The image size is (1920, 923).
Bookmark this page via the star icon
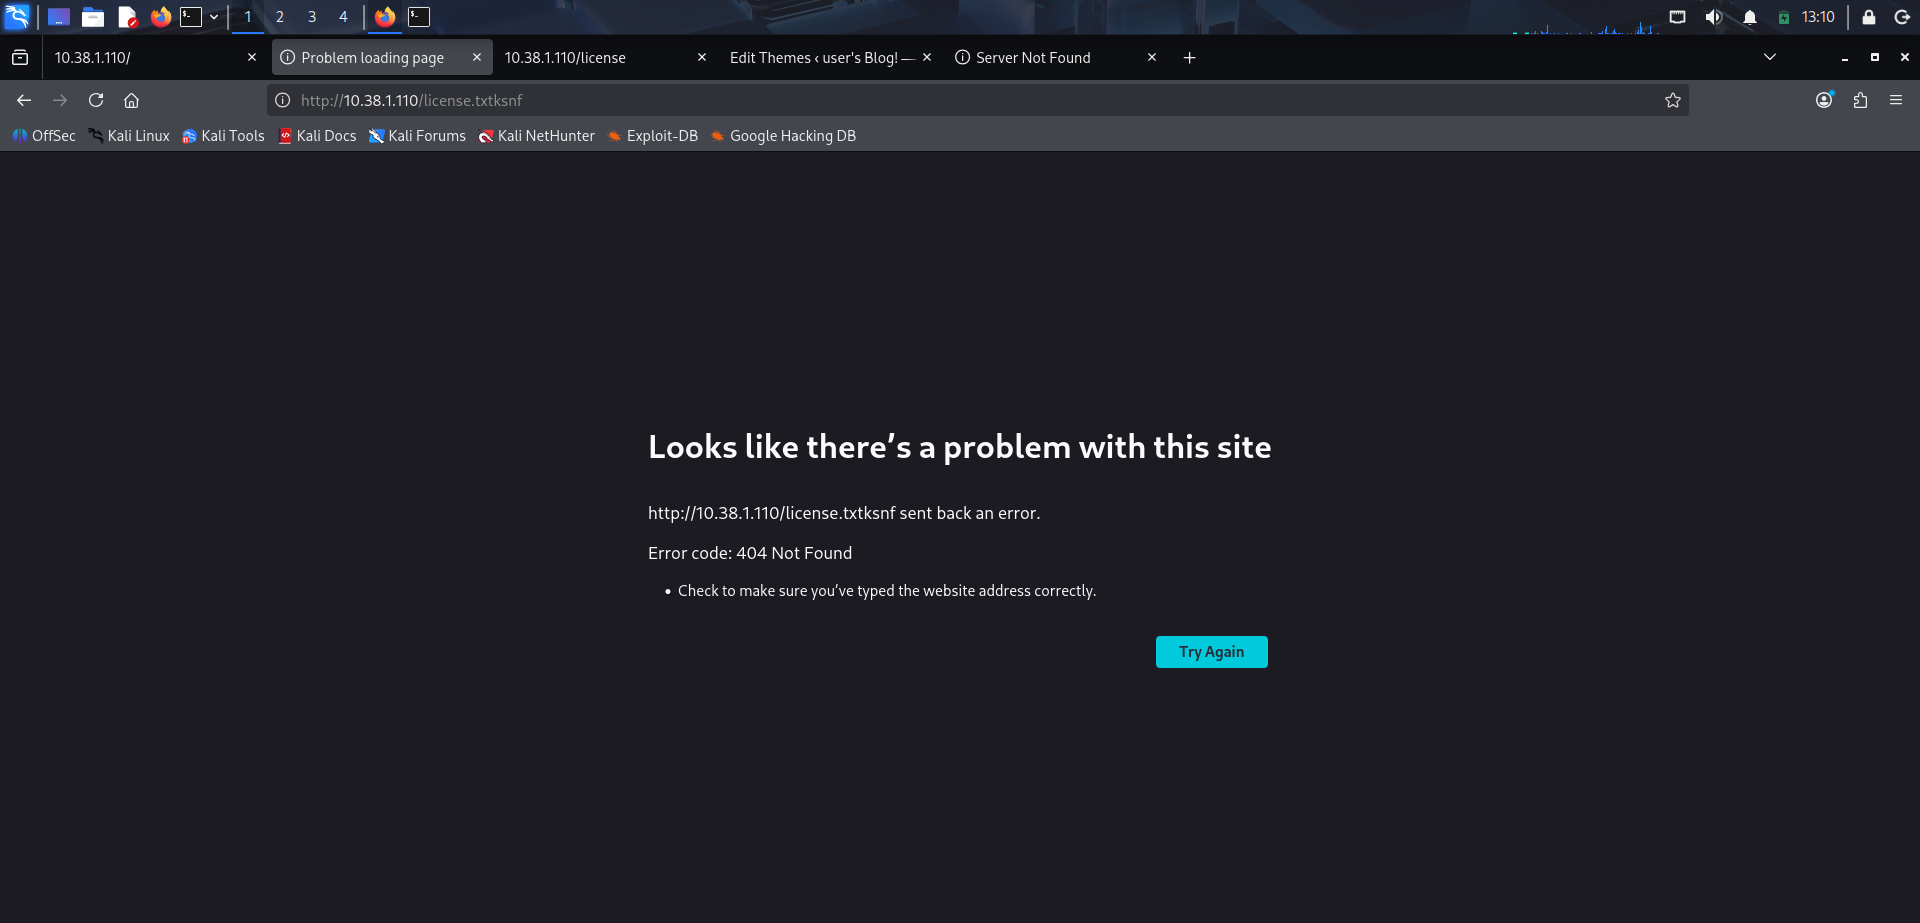(1672, 100)
